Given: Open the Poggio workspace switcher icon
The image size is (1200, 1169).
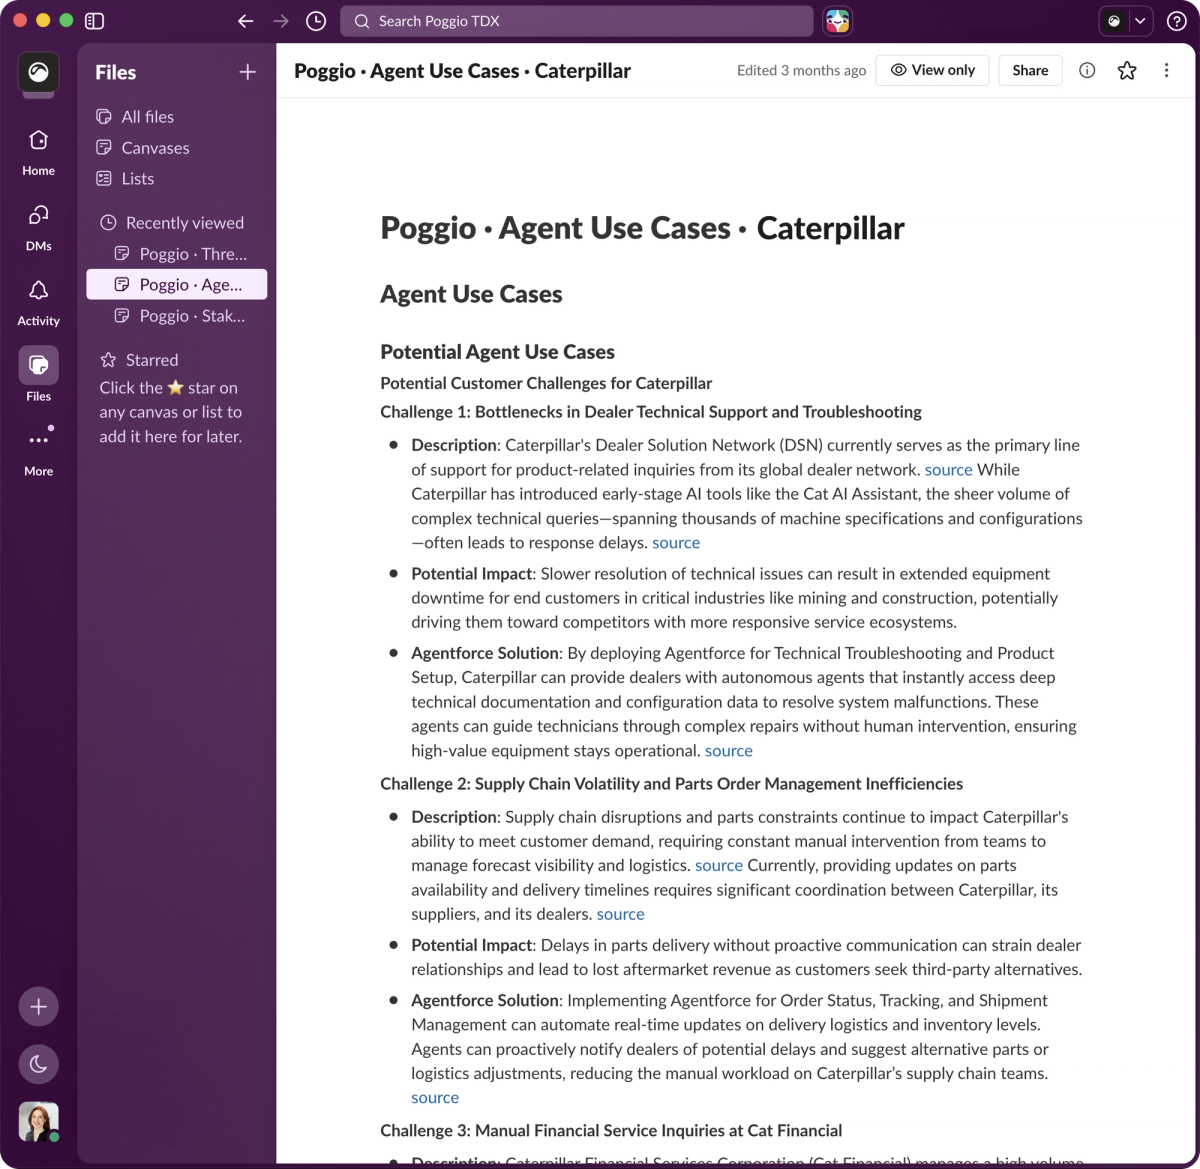Looking at the screenshot, I should (38, 72).
